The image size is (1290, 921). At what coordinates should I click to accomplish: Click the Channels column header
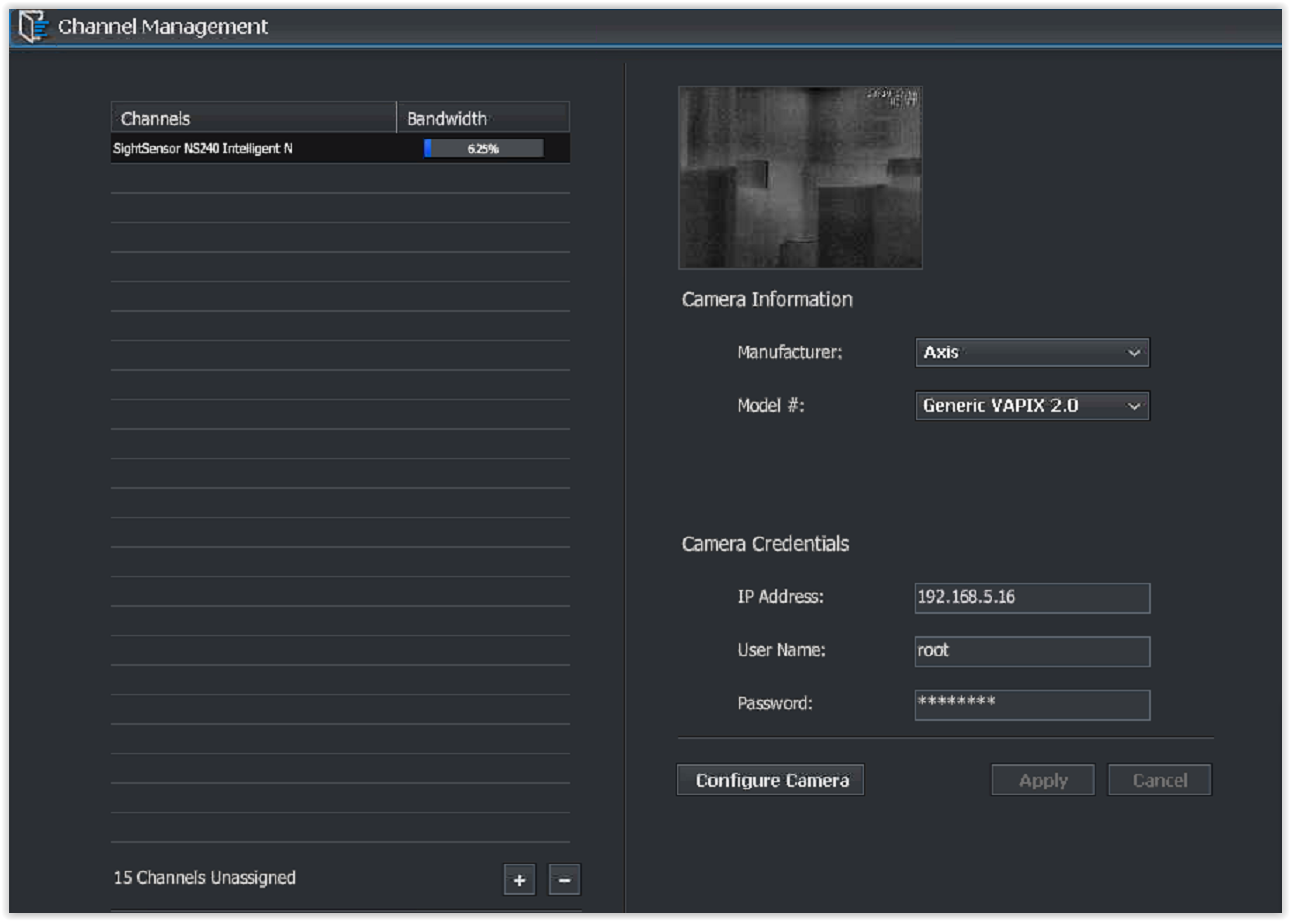coord(254,118)
